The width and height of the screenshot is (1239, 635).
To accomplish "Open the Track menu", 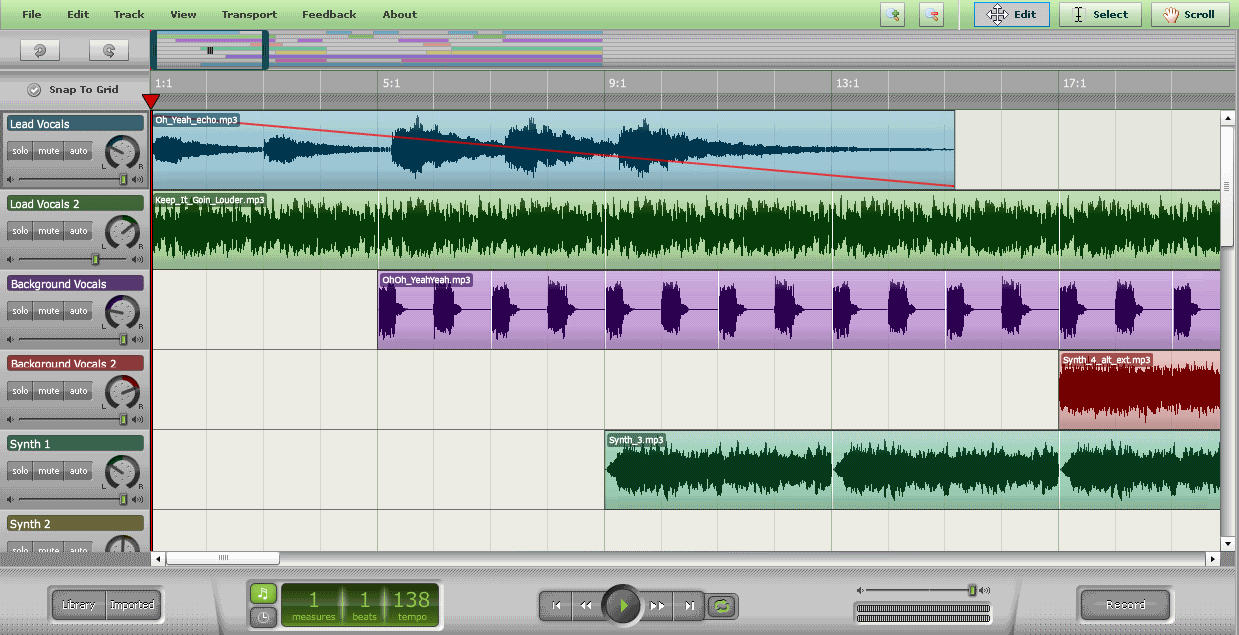I will coord(129,15).
